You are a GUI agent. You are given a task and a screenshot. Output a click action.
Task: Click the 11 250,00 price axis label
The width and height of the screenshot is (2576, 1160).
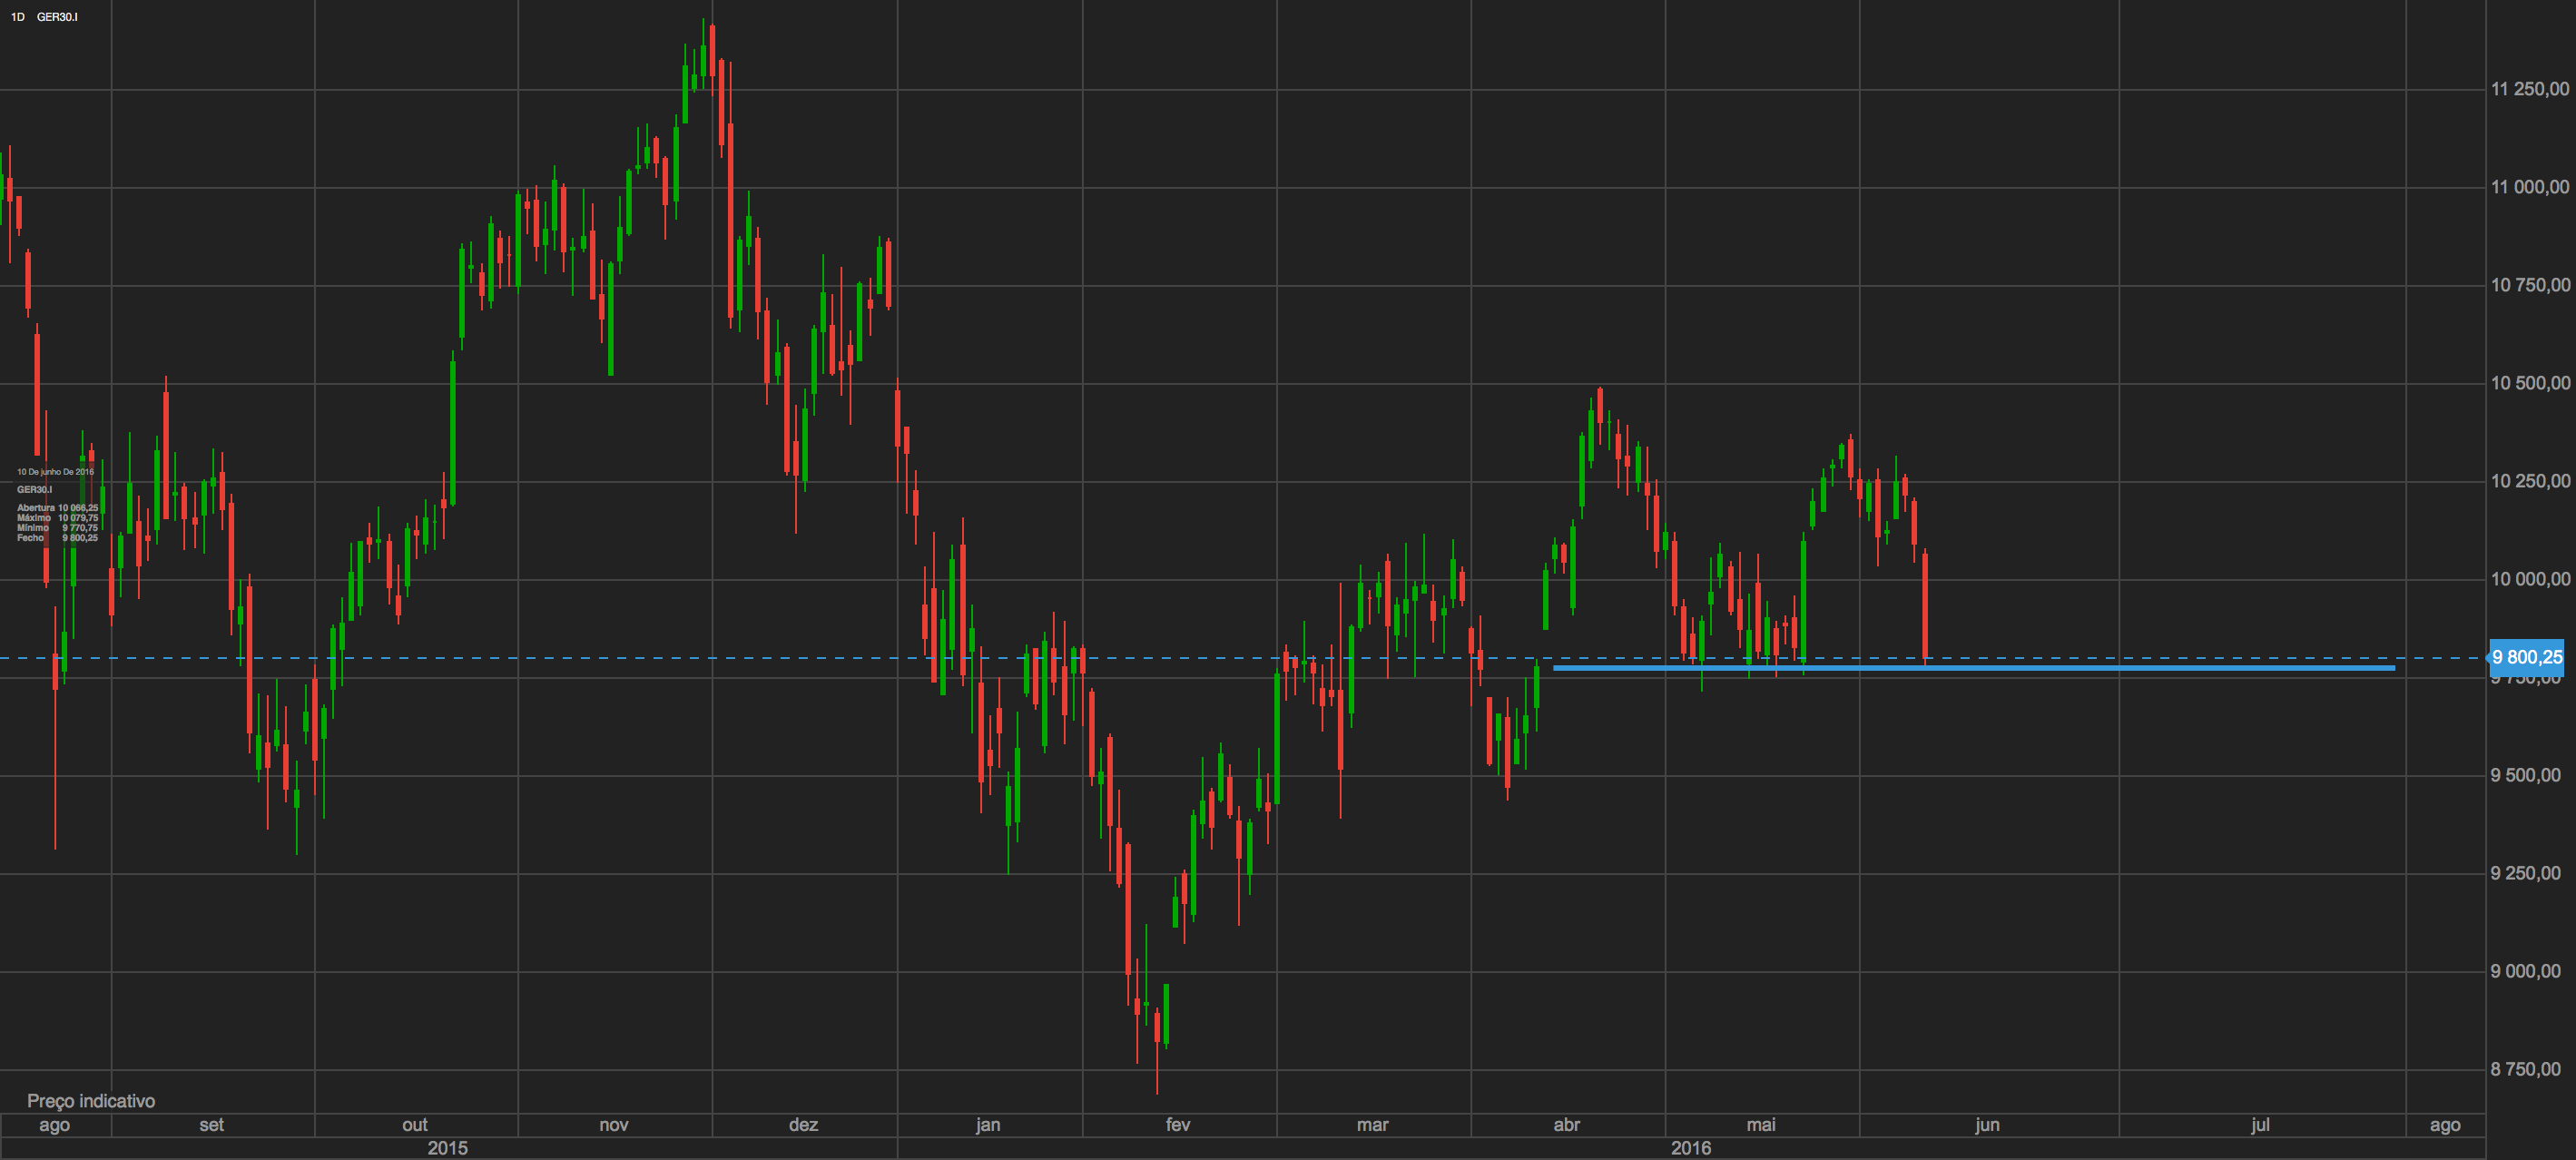pyautogui.click(x=2529, y=89)
